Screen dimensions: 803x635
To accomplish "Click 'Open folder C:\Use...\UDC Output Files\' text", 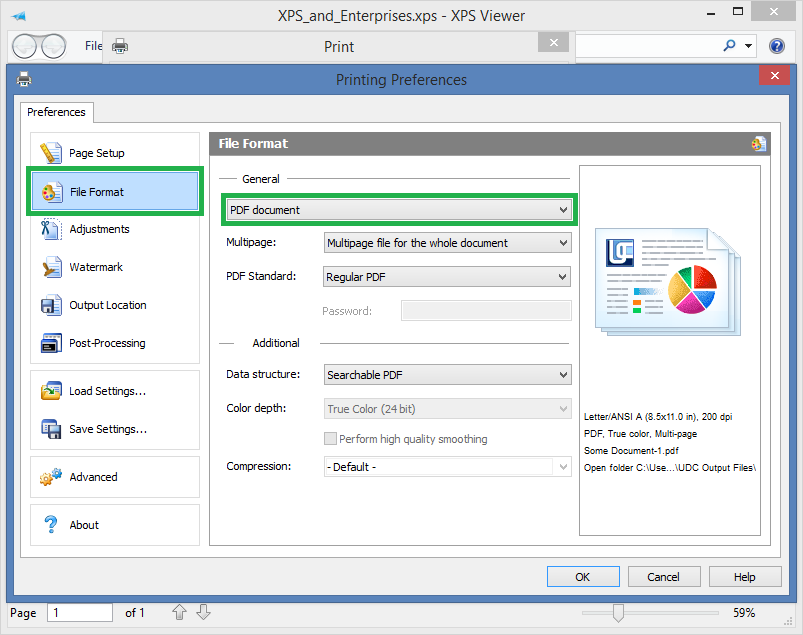I will (x=670, y=468).
